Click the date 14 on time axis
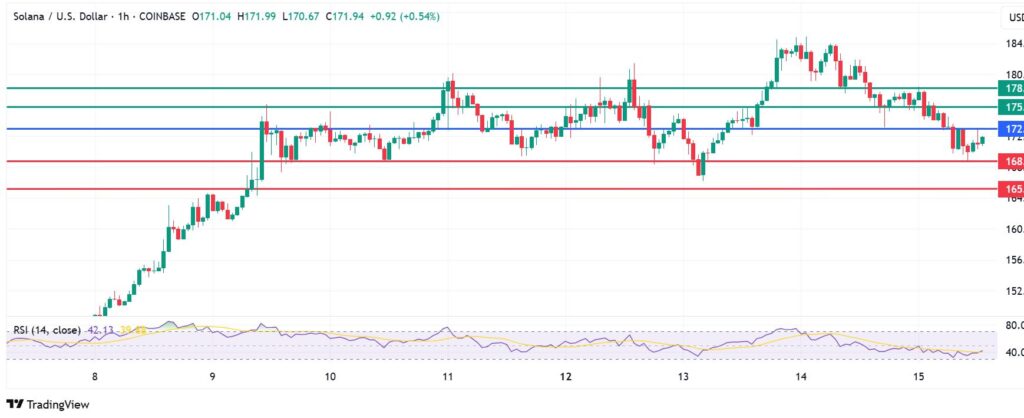 (x=801, y=377)
